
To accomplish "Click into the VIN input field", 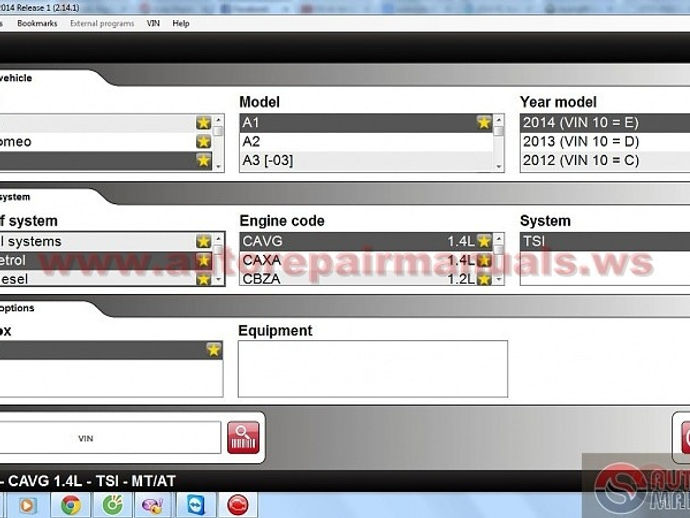I will point(109,438).
